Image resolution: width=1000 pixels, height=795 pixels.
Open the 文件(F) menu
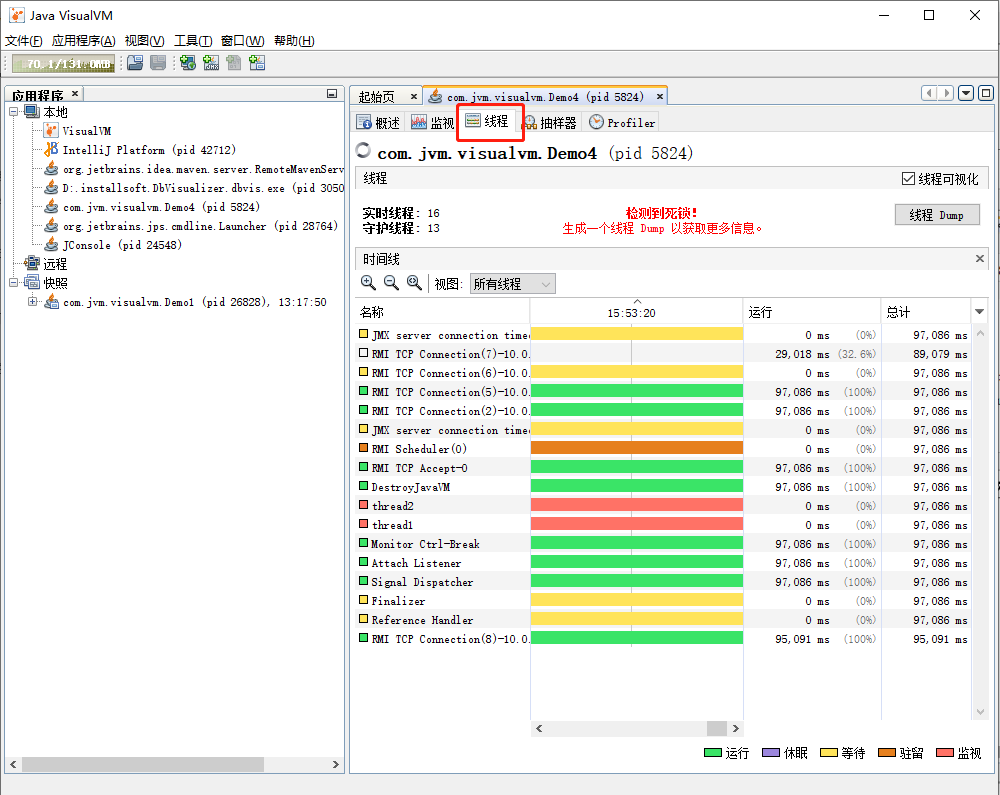(24, 41)
